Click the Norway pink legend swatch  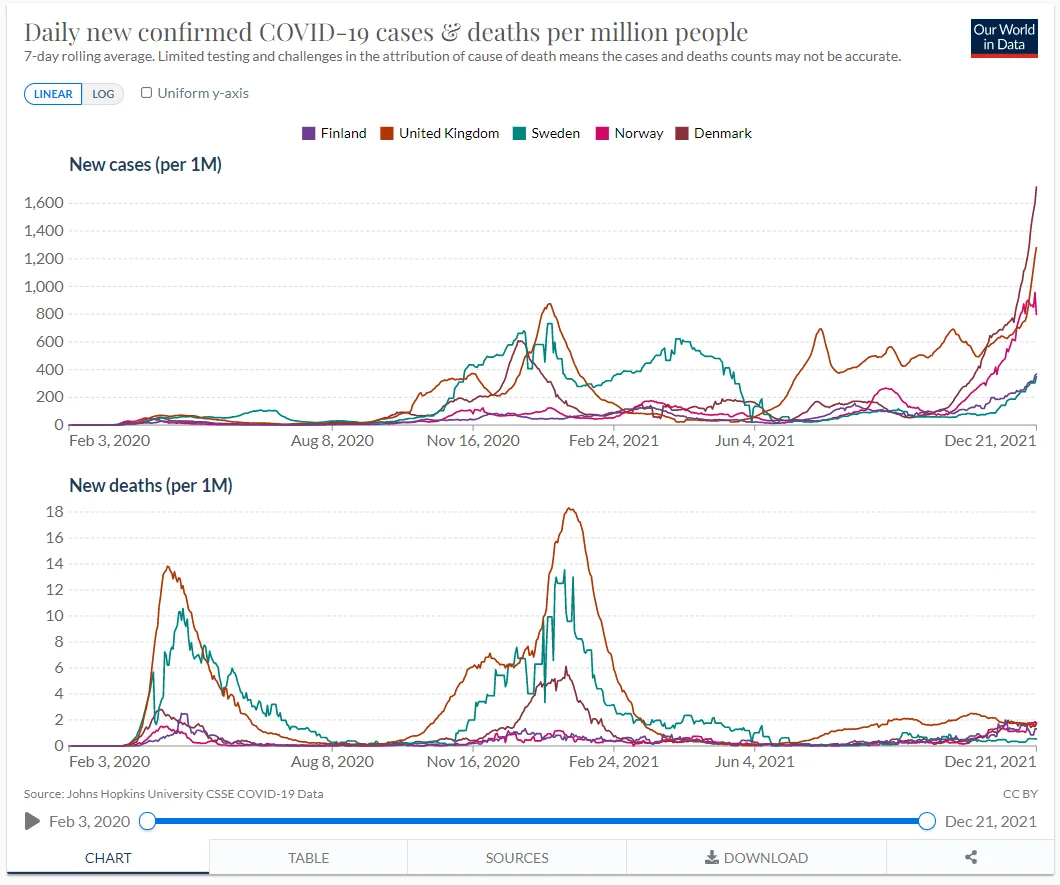tap(603, 133)
